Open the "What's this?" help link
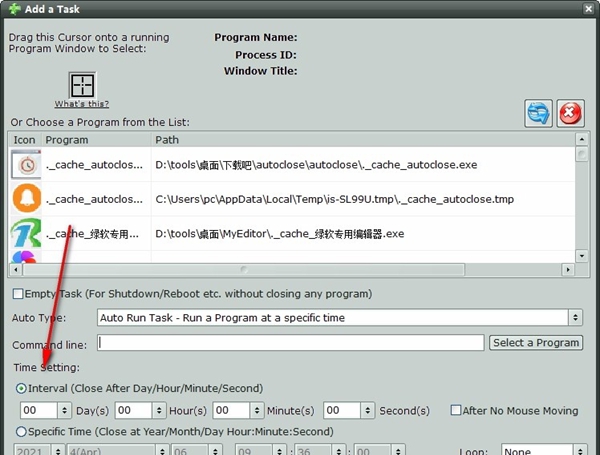600x455 pixels. [82, 104]
